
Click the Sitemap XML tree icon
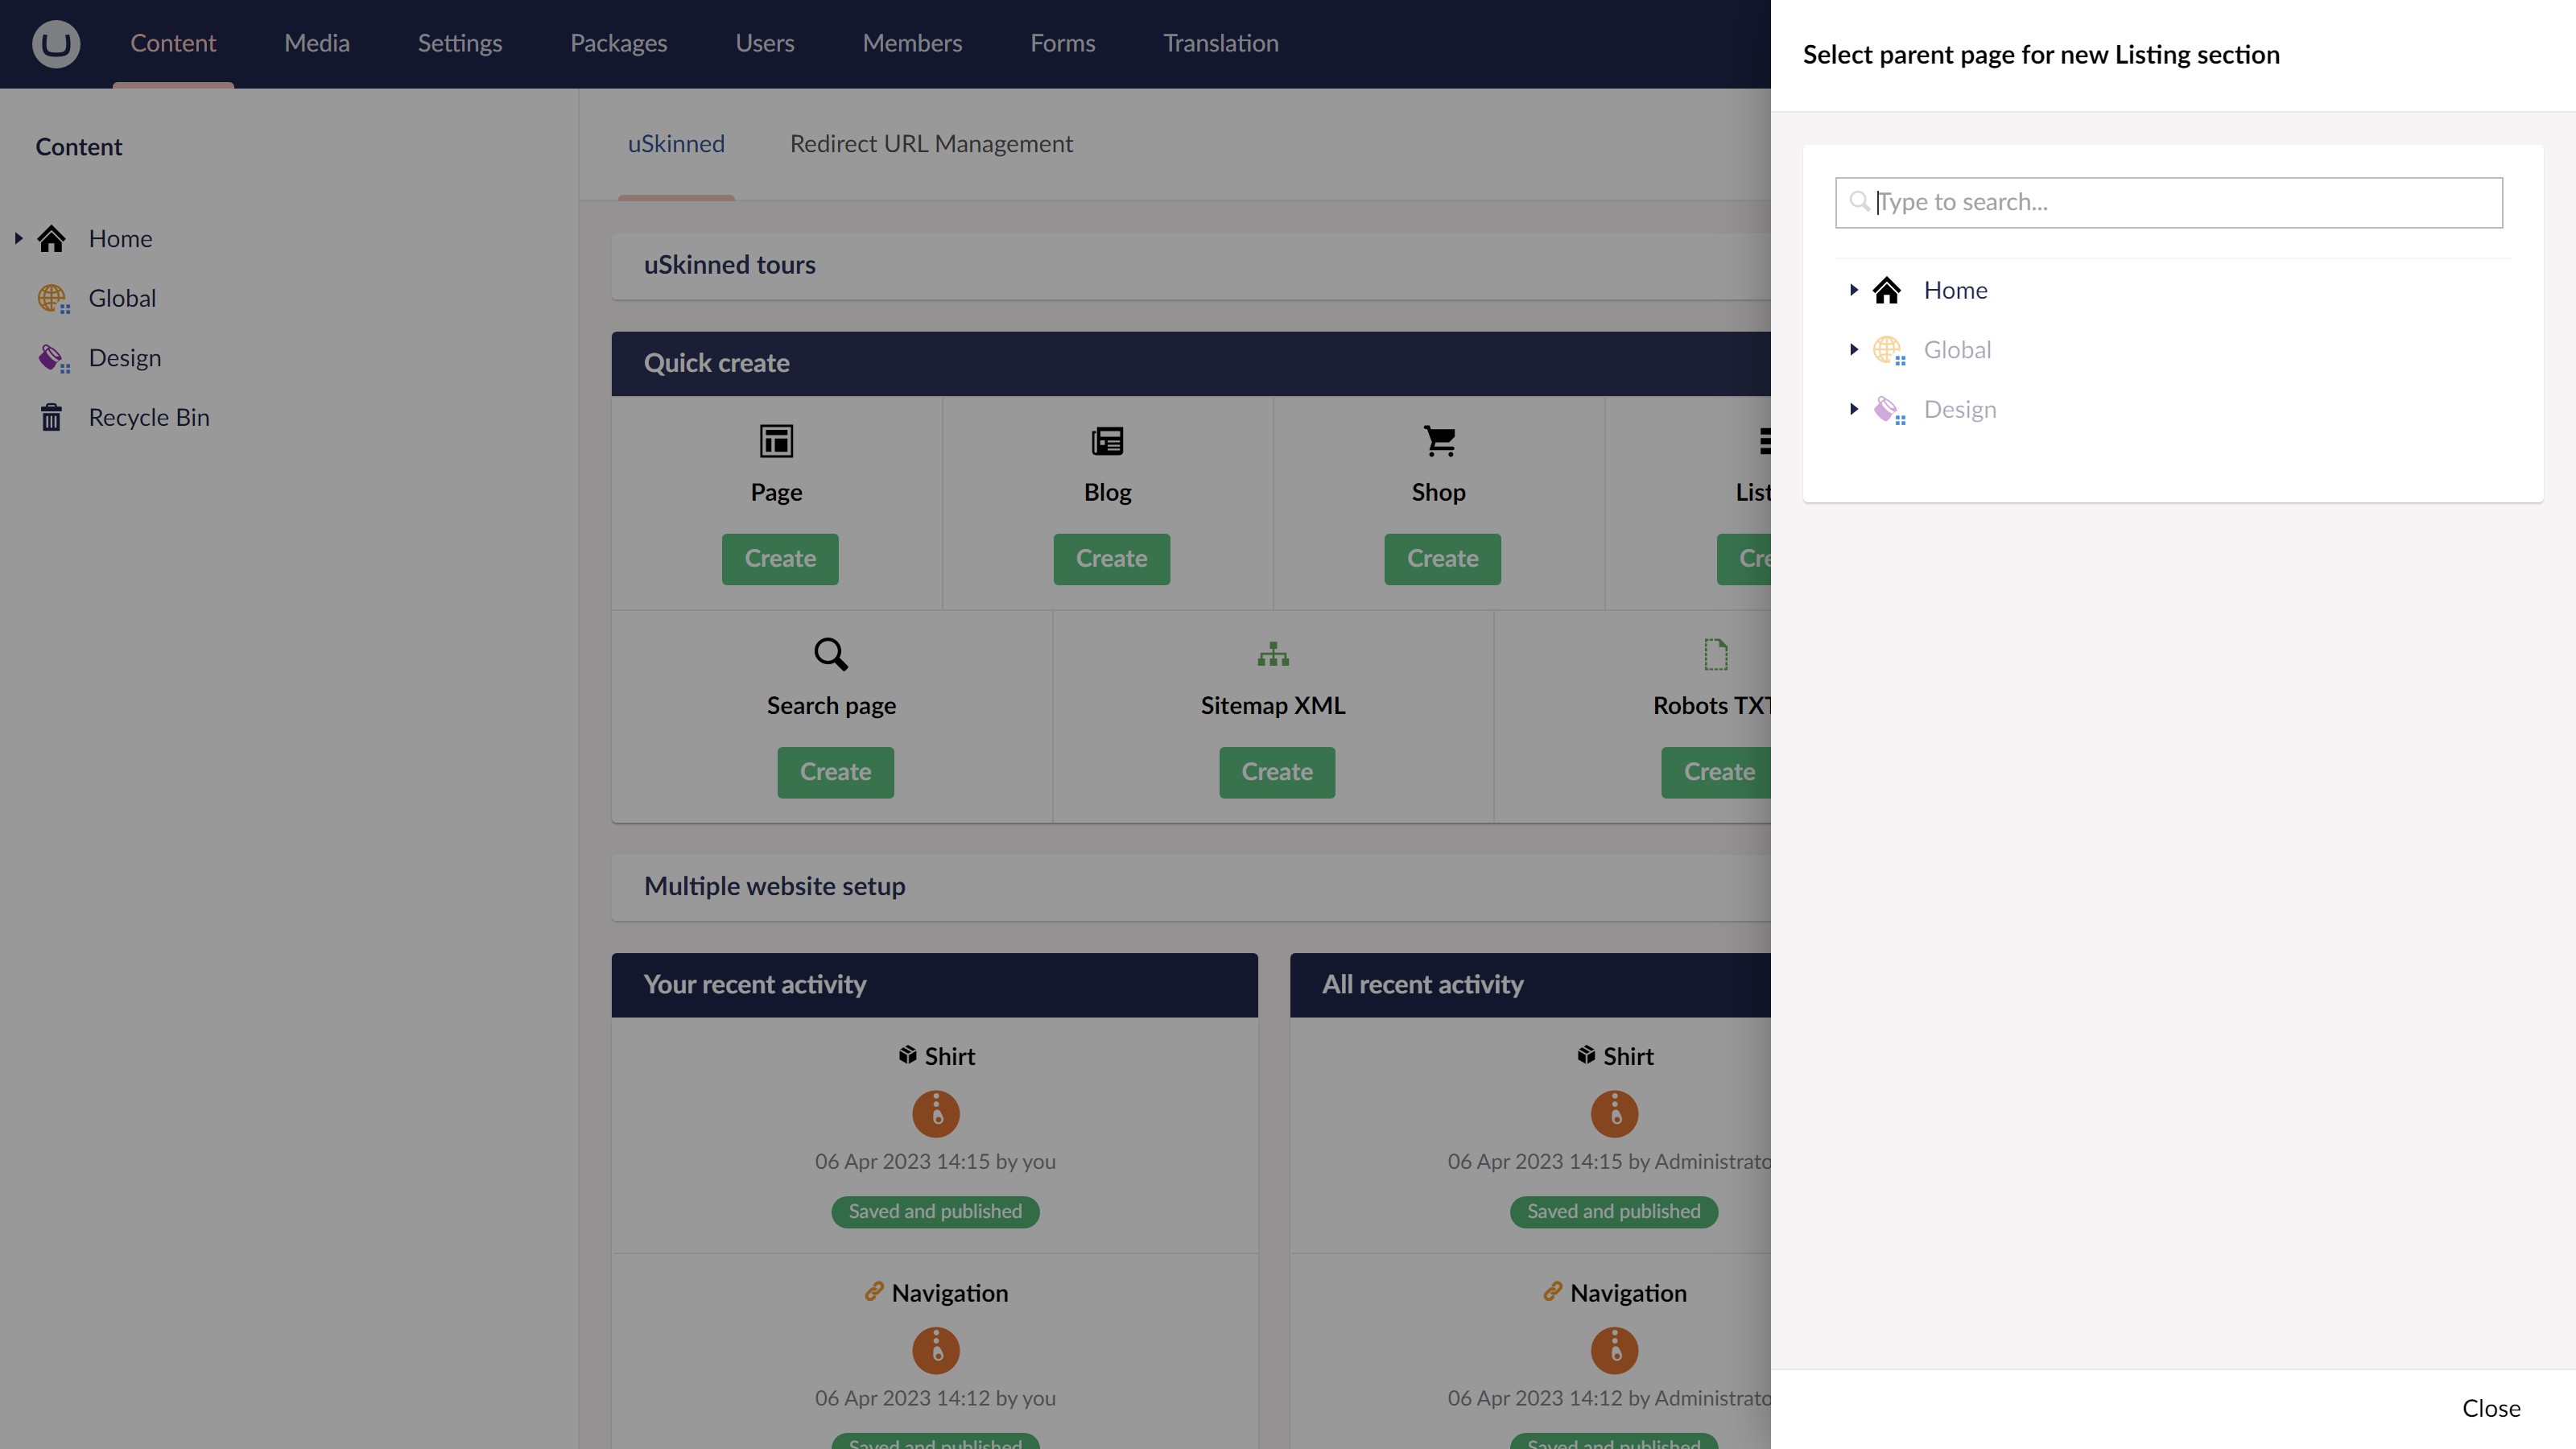[x=1273, y=654]
